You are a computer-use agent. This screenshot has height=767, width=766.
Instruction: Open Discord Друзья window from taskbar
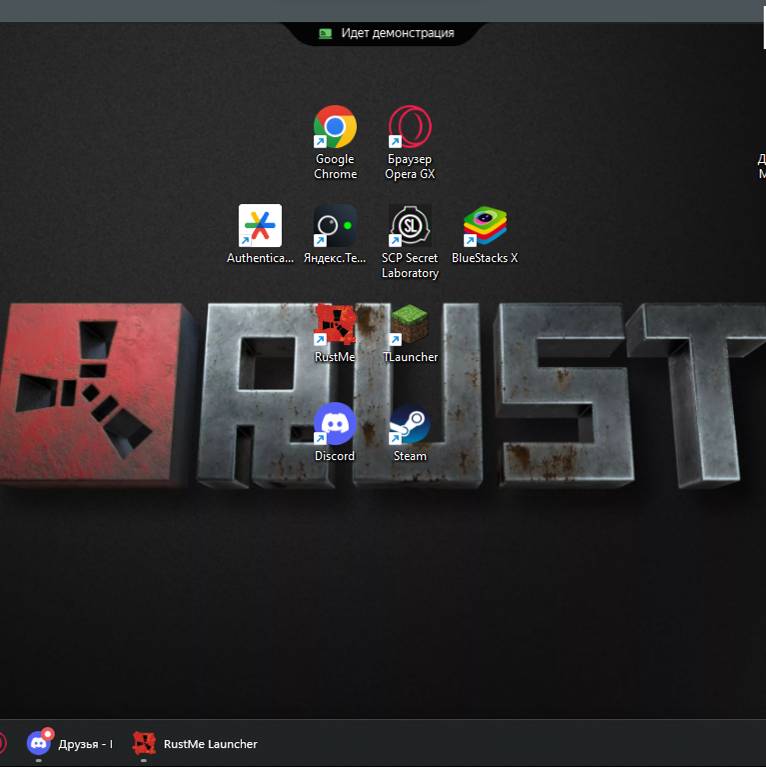[x=70, y=744]
